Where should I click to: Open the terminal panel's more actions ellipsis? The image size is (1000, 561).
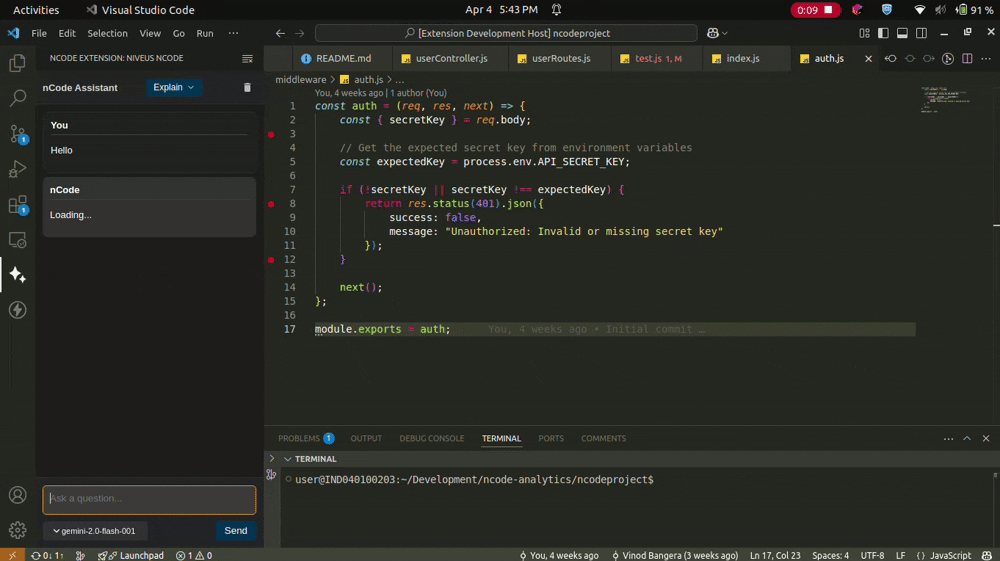[948, 439]
